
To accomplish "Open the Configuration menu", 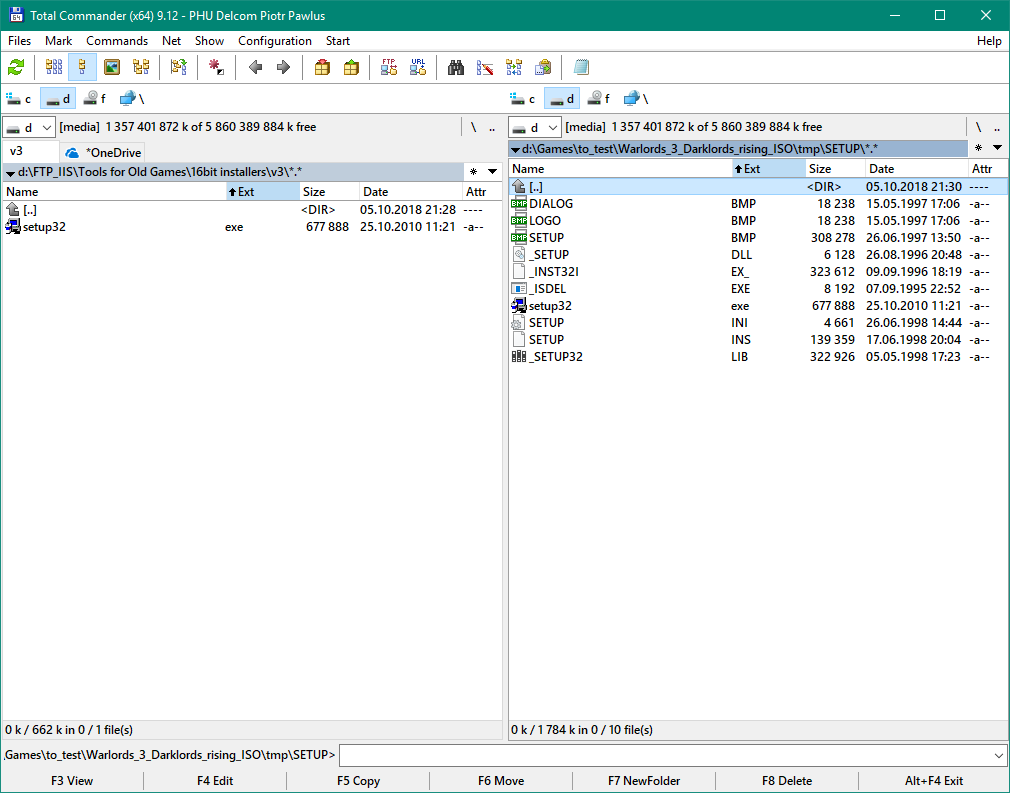I will coord(275,41).
